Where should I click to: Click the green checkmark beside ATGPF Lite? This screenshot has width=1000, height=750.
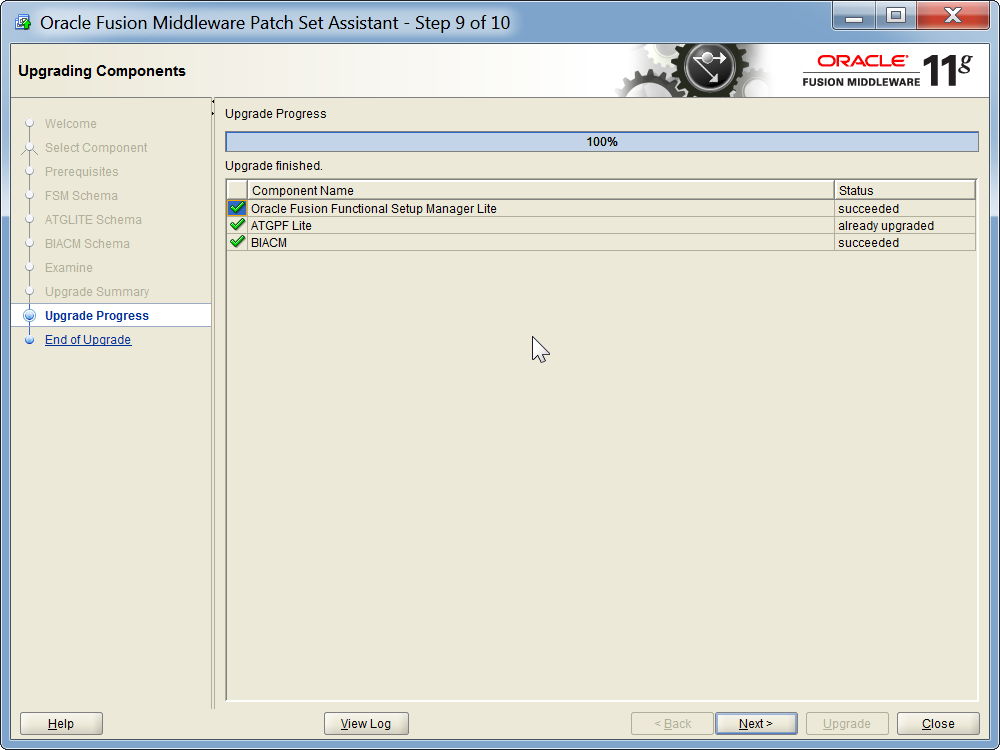pos(237,225)
